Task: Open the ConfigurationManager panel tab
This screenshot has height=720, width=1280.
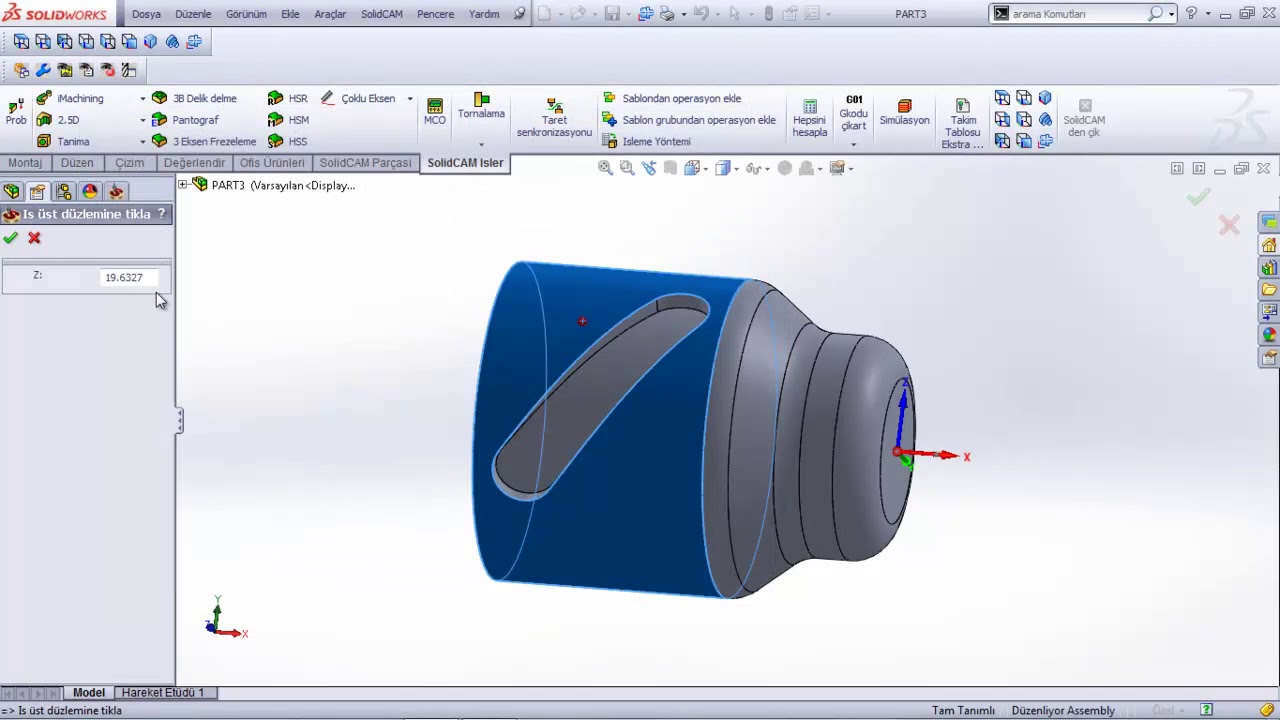Action: (64, 191)
